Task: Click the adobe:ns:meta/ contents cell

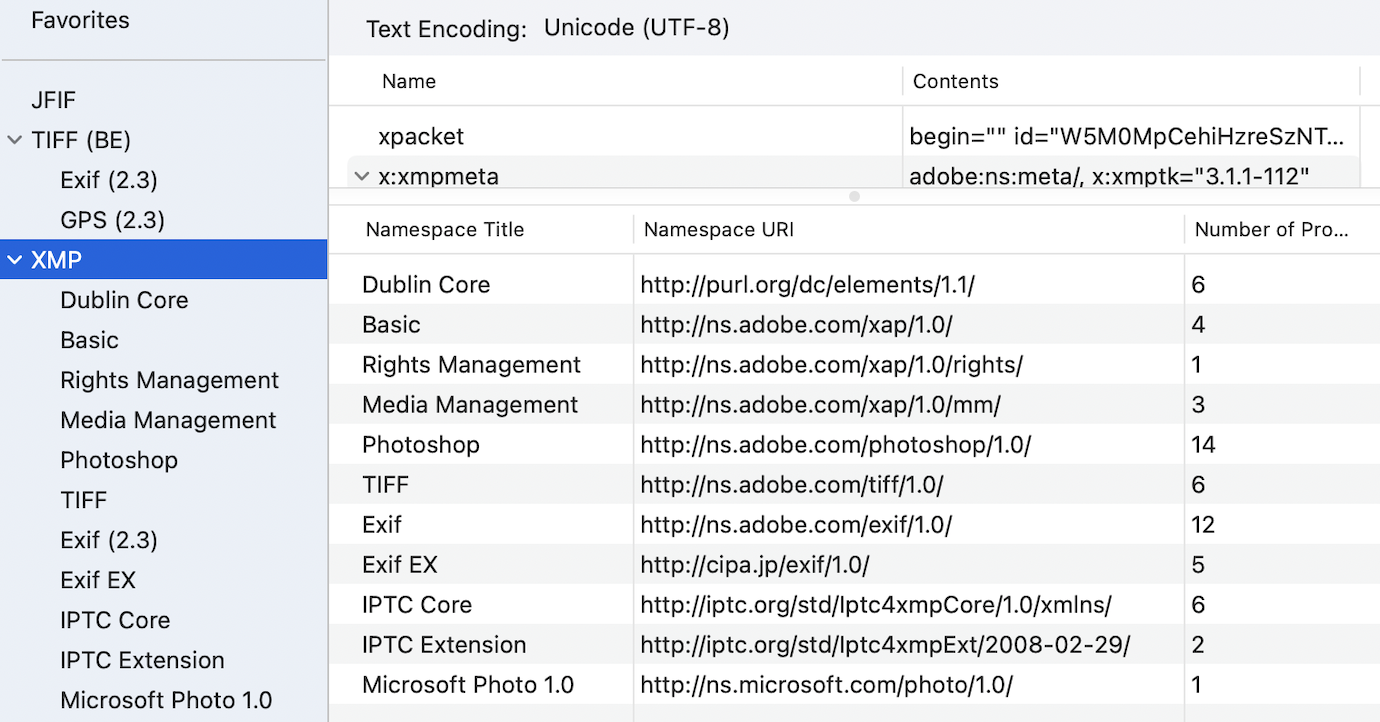Action: pyautogui.click(x=1110, y=176)
